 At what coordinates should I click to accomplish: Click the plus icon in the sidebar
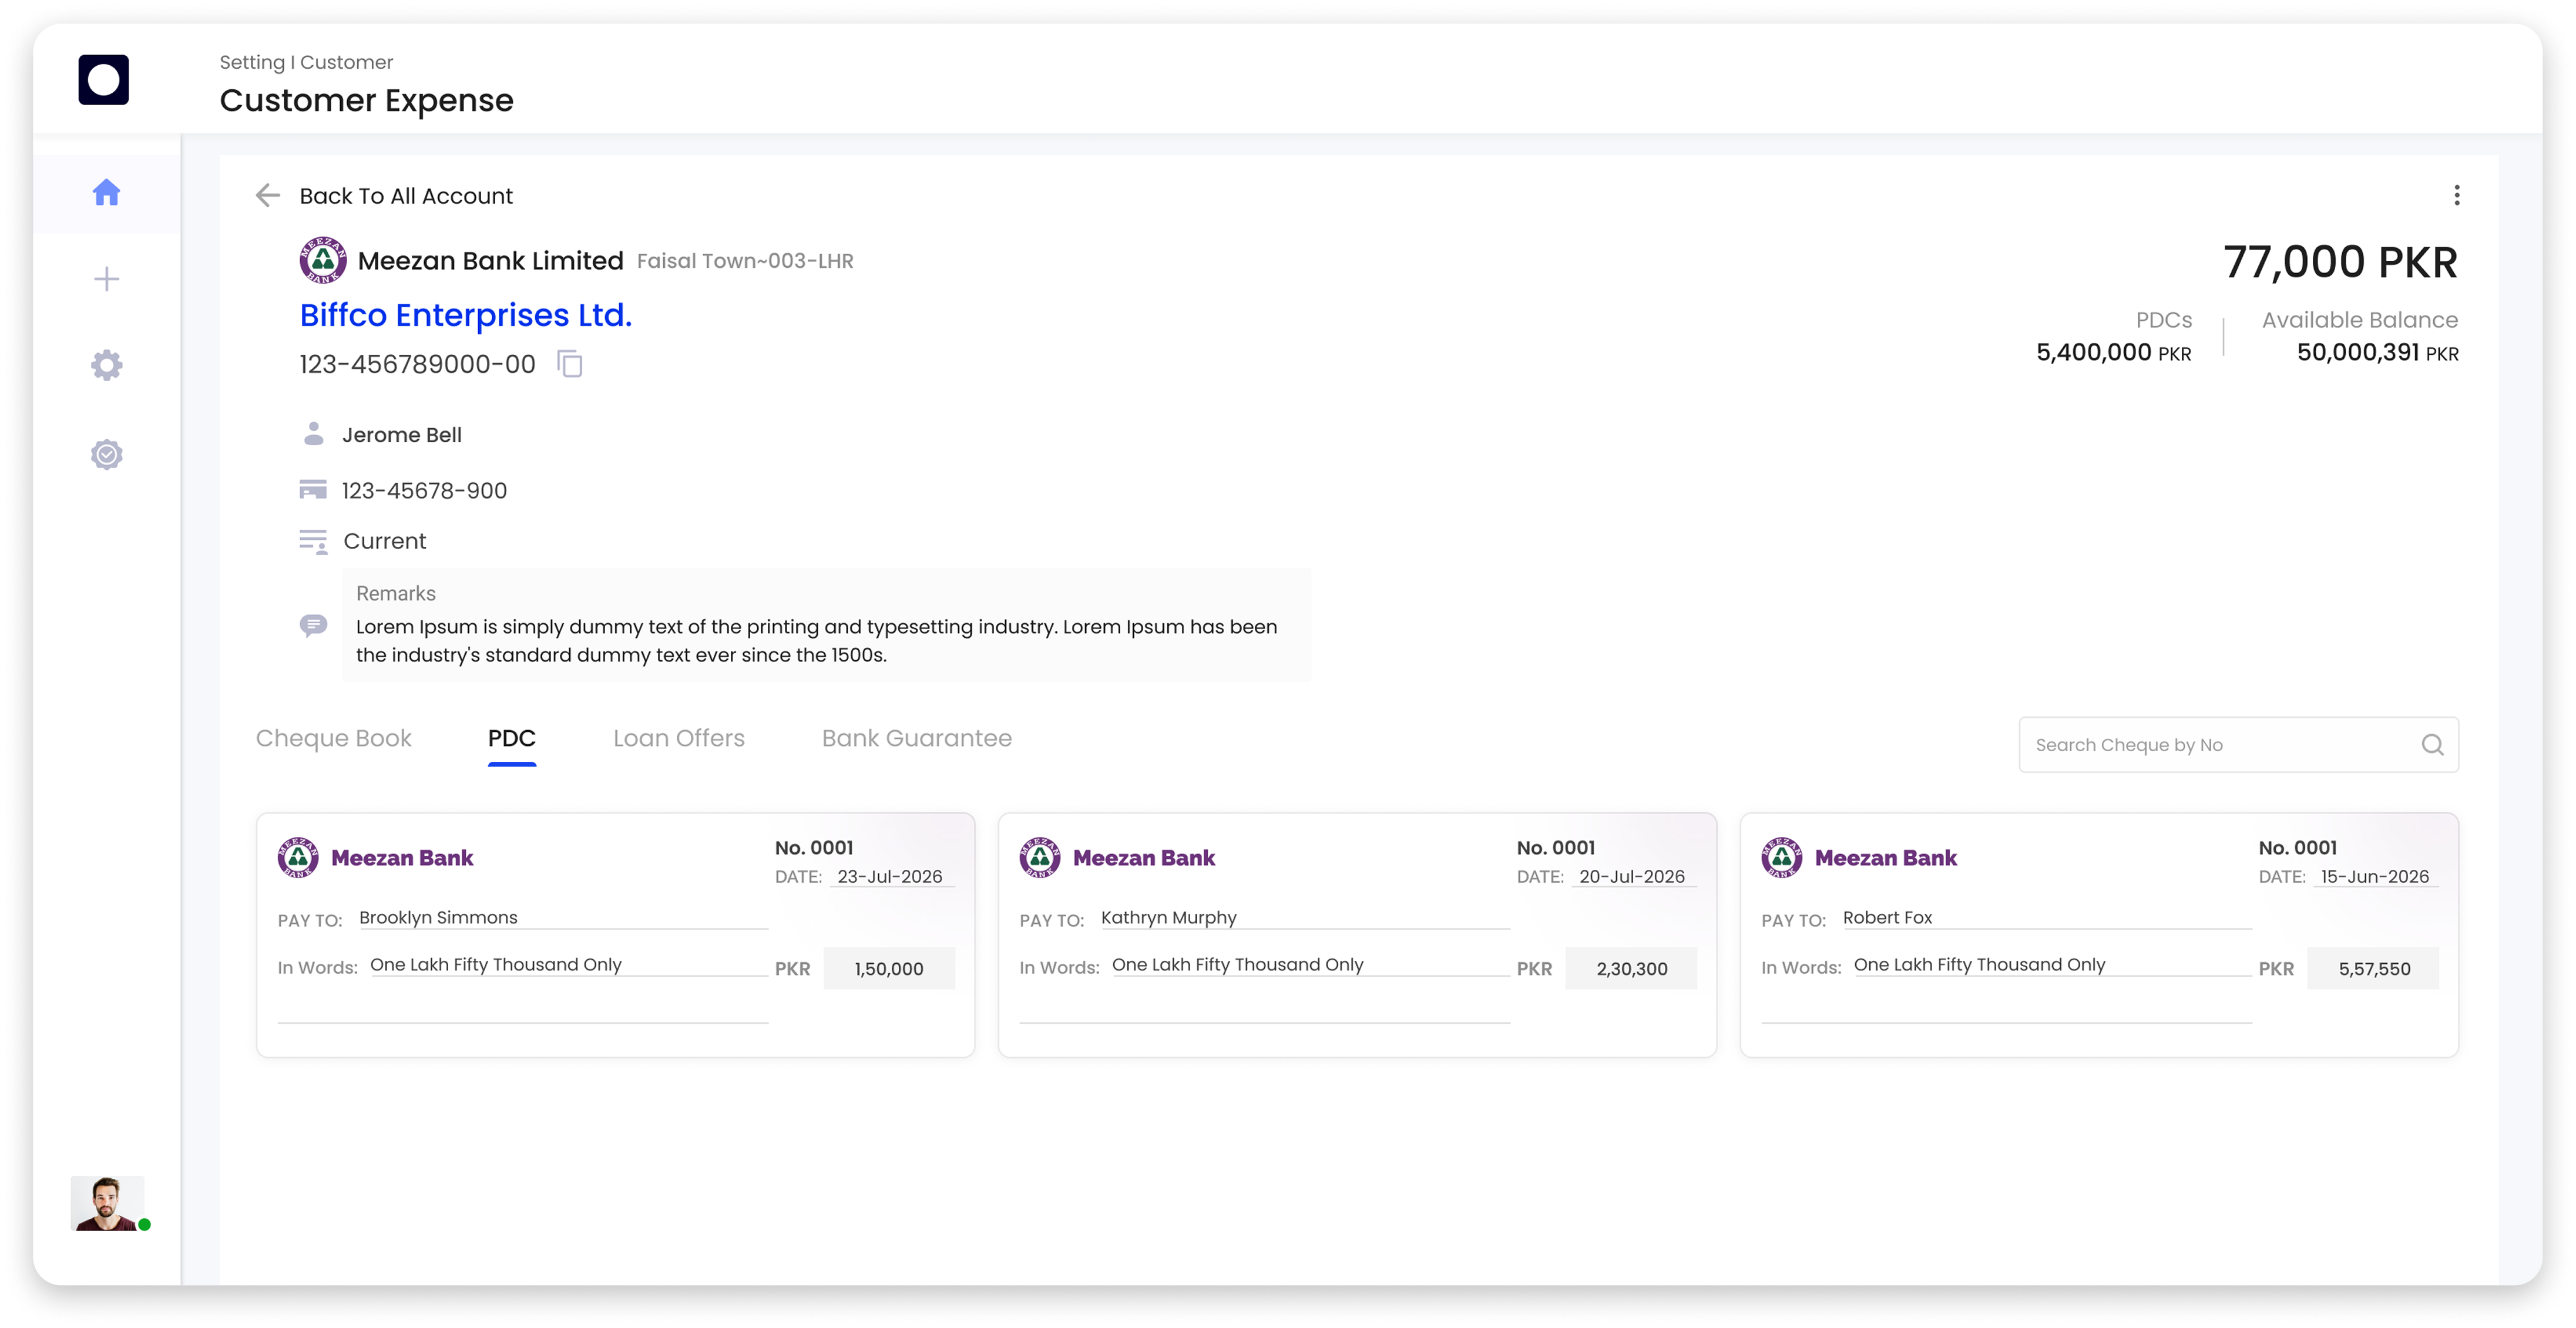point(107,279)
